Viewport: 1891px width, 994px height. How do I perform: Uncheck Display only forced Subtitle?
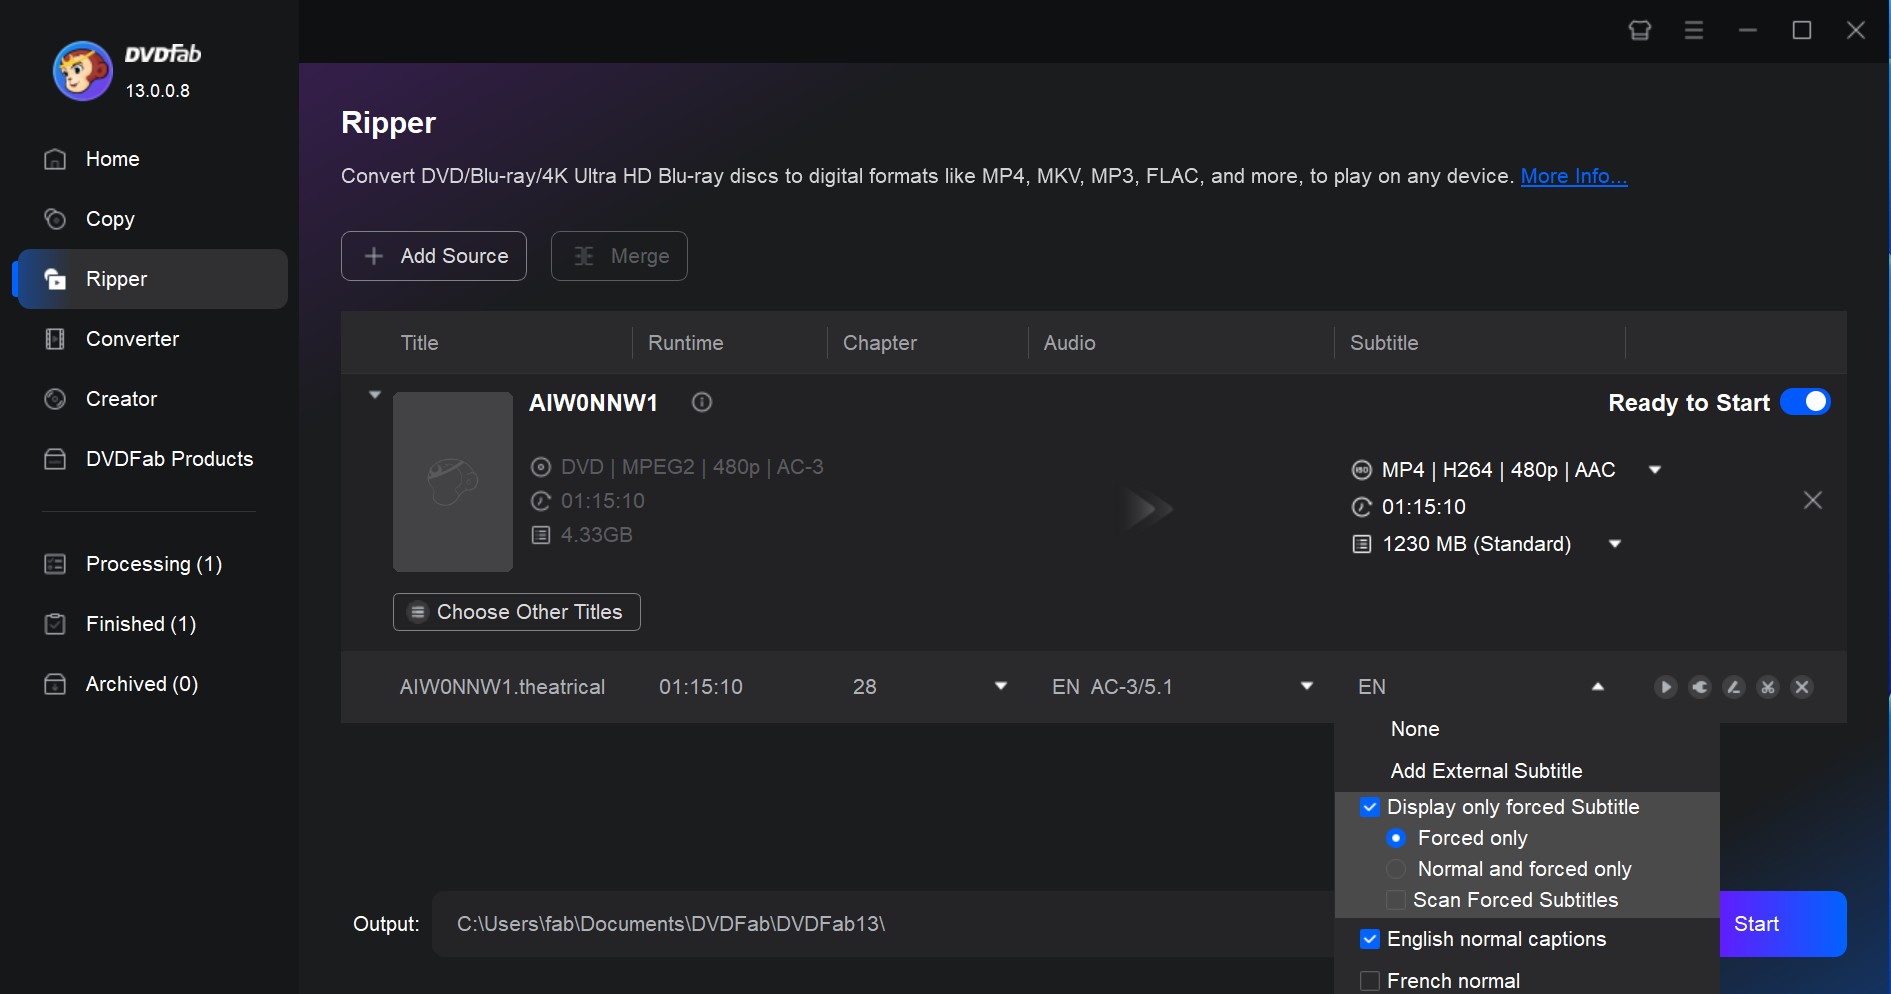point(1369,807)
